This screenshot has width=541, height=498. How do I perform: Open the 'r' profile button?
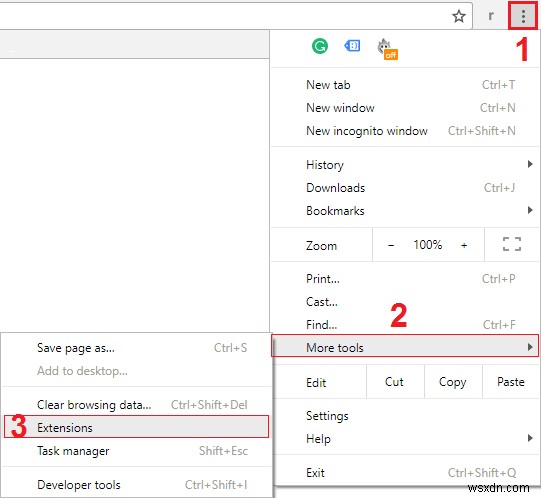click(x=491, y=16)
